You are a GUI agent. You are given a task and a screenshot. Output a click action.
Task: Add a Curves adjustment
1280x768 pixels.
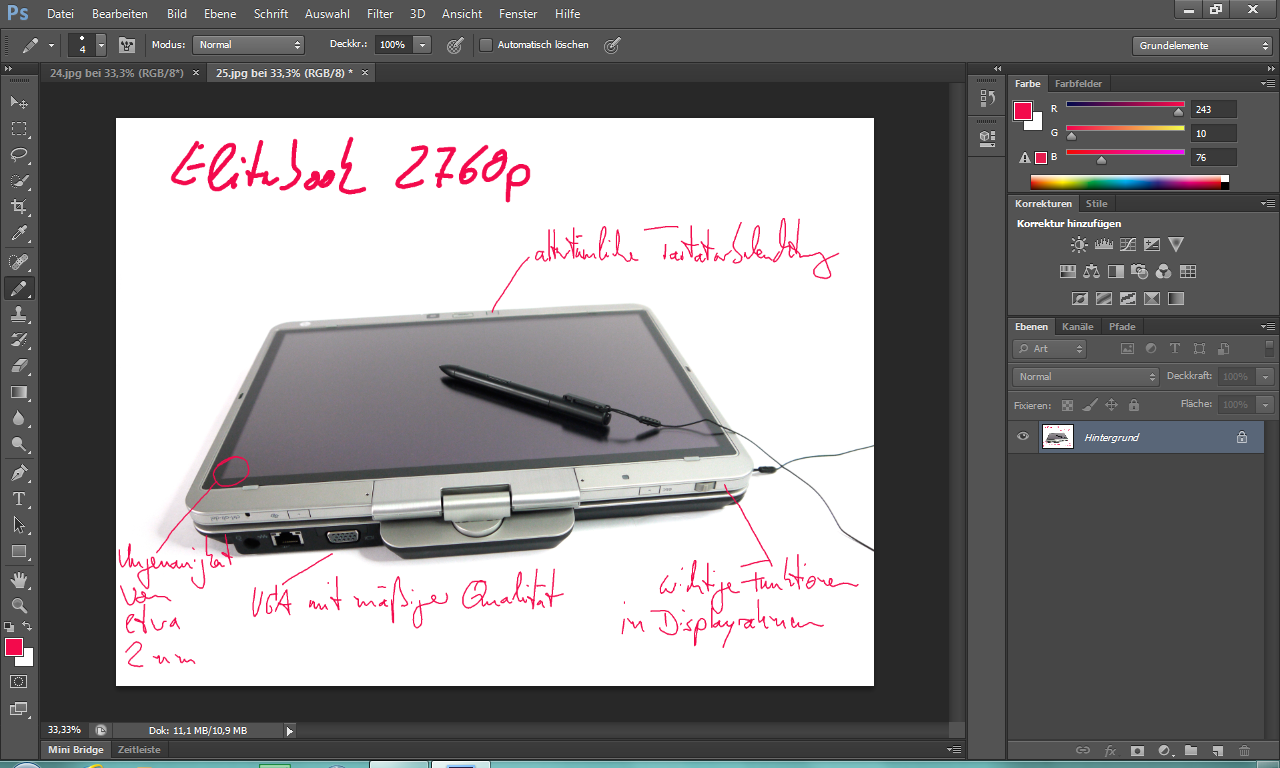pos(1128,244)
